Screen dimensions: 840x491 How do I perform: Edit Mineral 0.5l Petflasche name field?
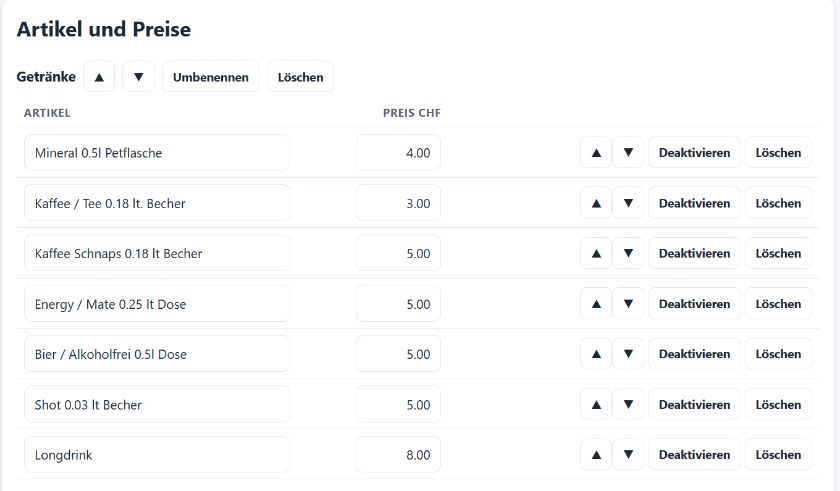tap(157, 153)
